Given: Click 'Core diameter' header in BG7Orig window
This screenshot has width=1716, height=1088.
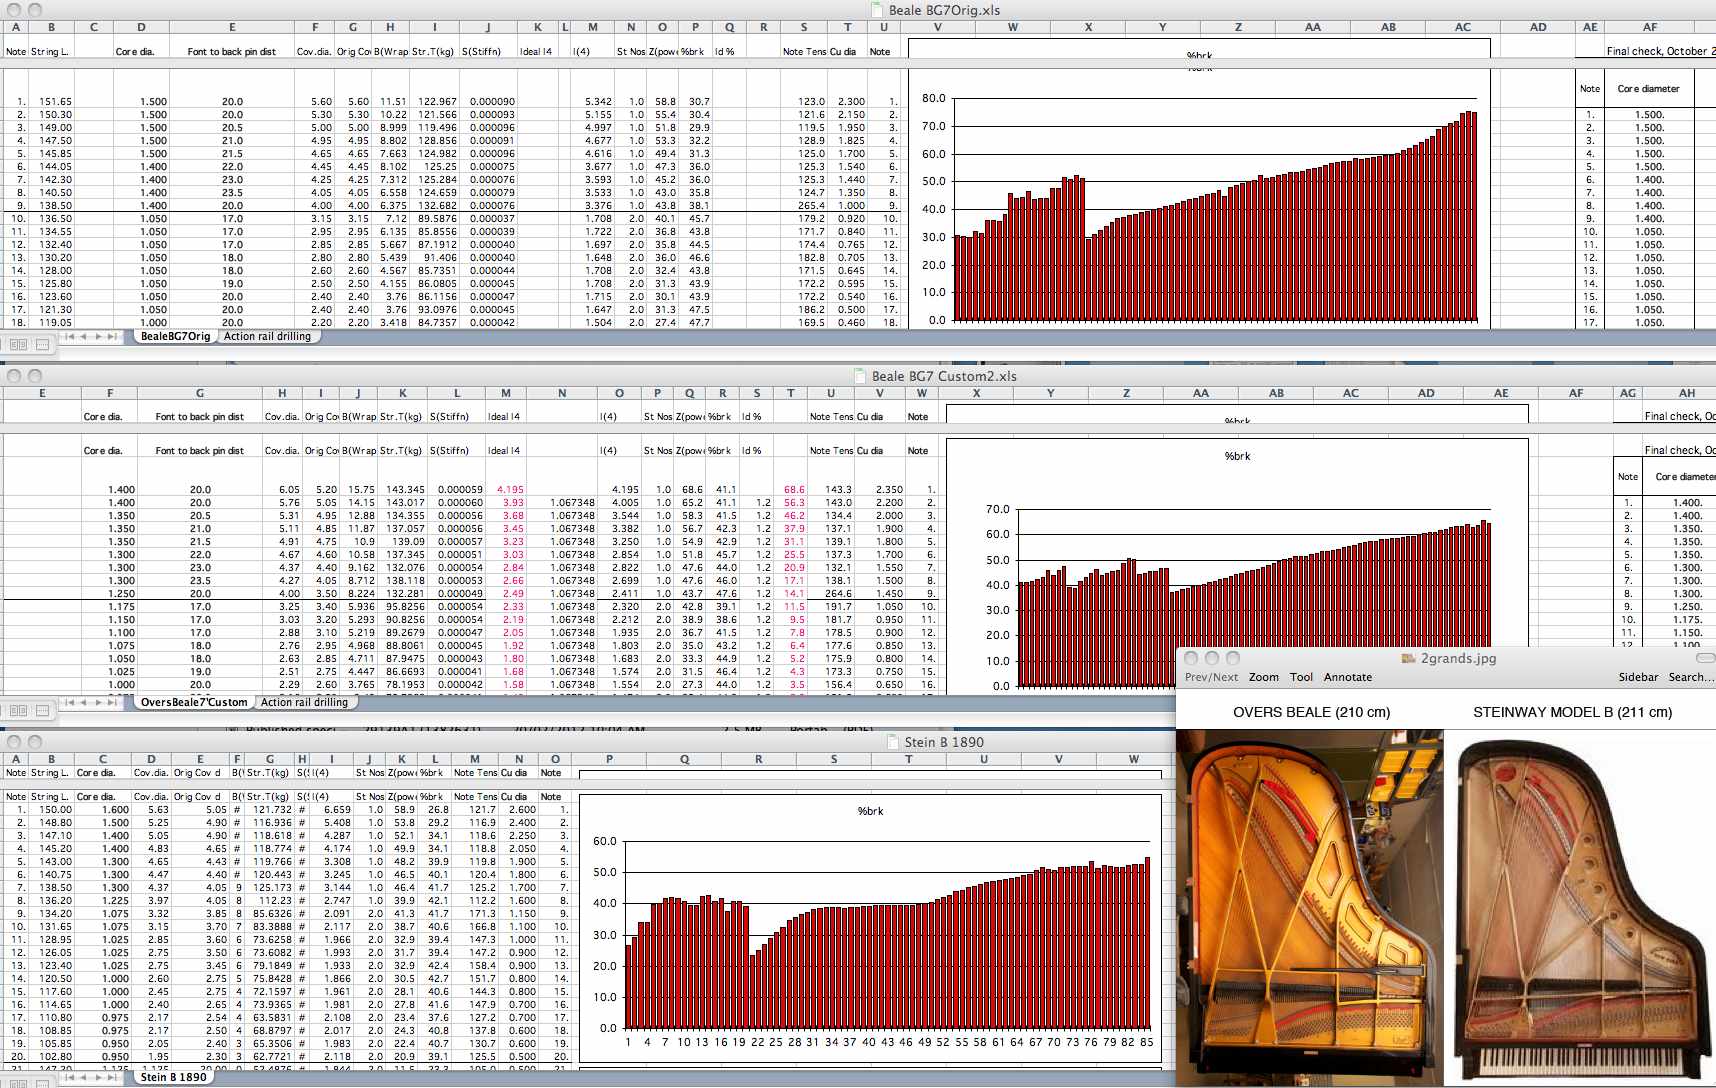Looking at the screenshot, I should point(1648,89).
